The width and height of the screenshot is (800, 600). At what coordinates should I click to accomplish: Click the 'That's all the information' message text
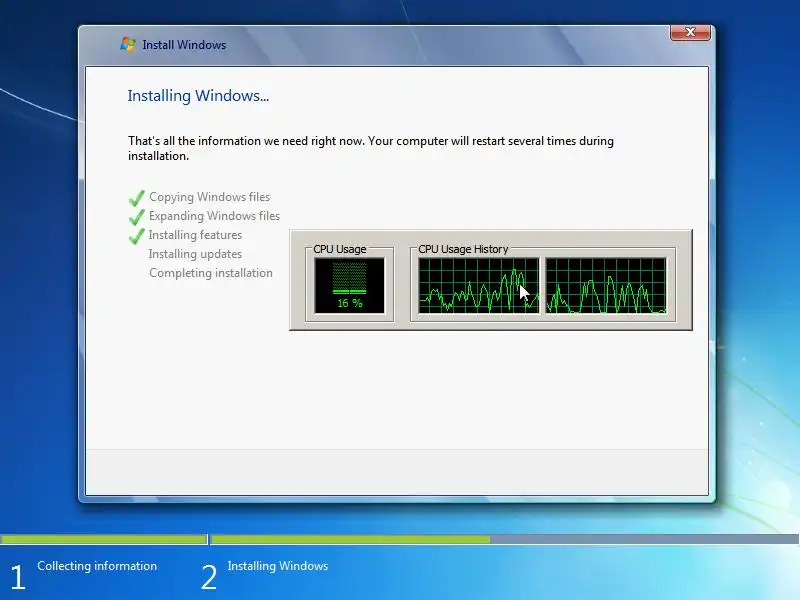click(371, 148)
